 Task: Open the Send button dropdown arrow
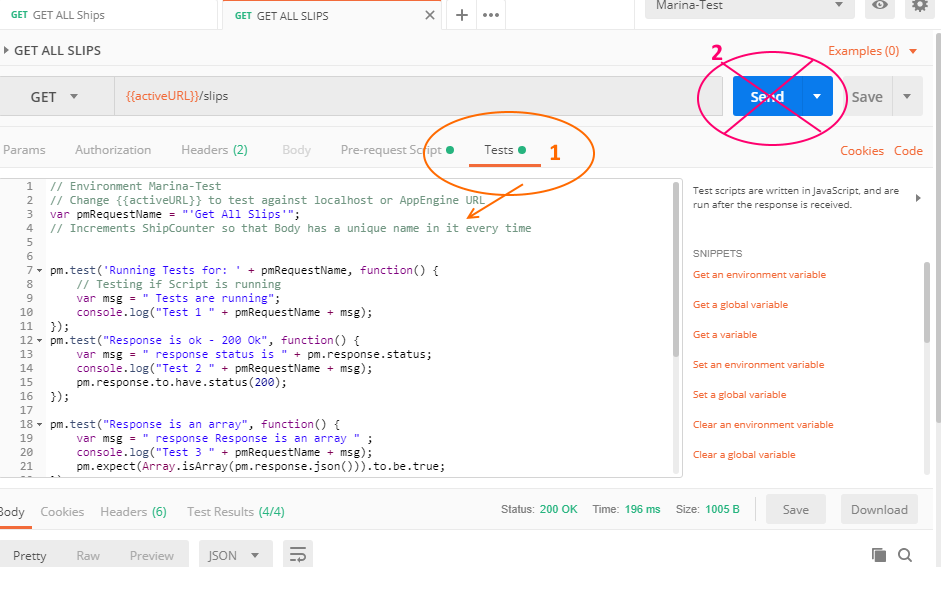click(817, 96)
